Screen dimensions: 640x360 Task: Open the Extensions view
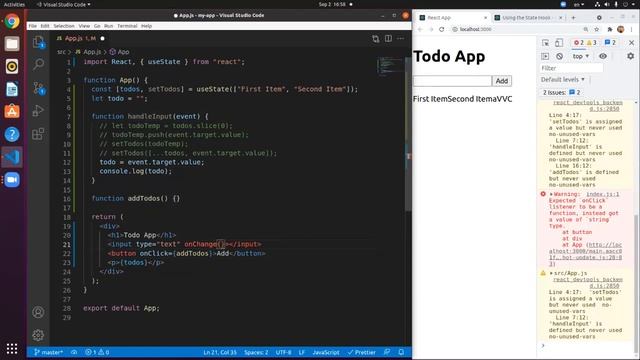[x=38, y=134]
